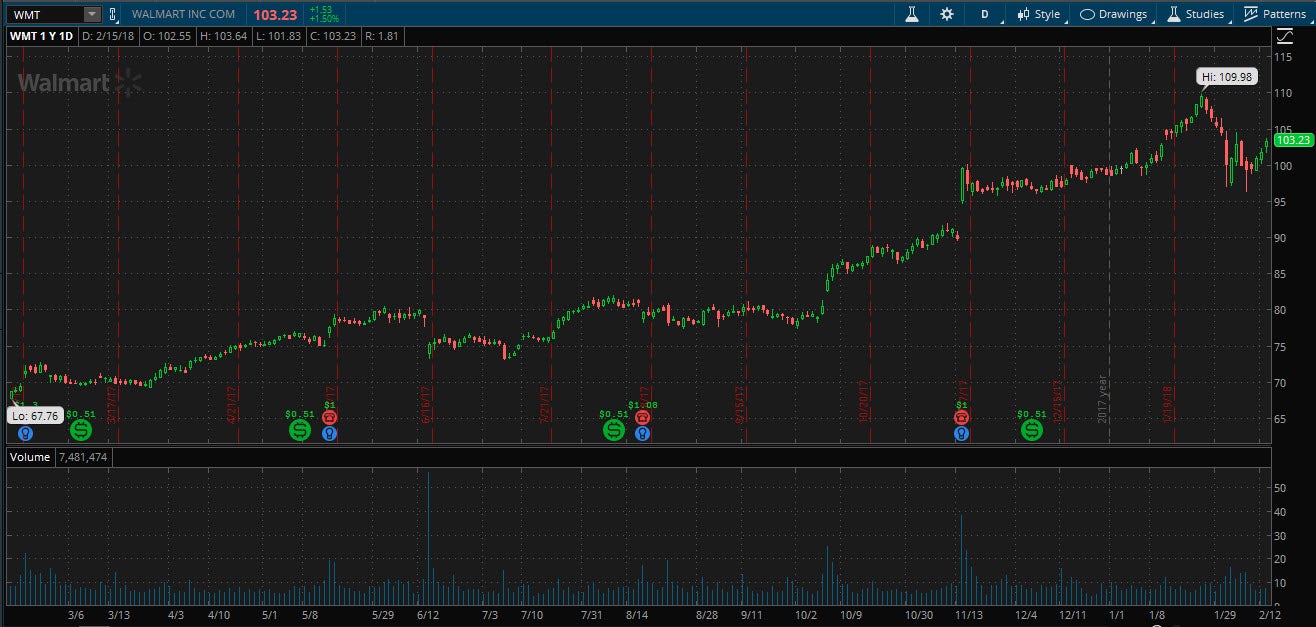
Task: Click the candlestick Style icon
Action: click(x=1023, y=14)
